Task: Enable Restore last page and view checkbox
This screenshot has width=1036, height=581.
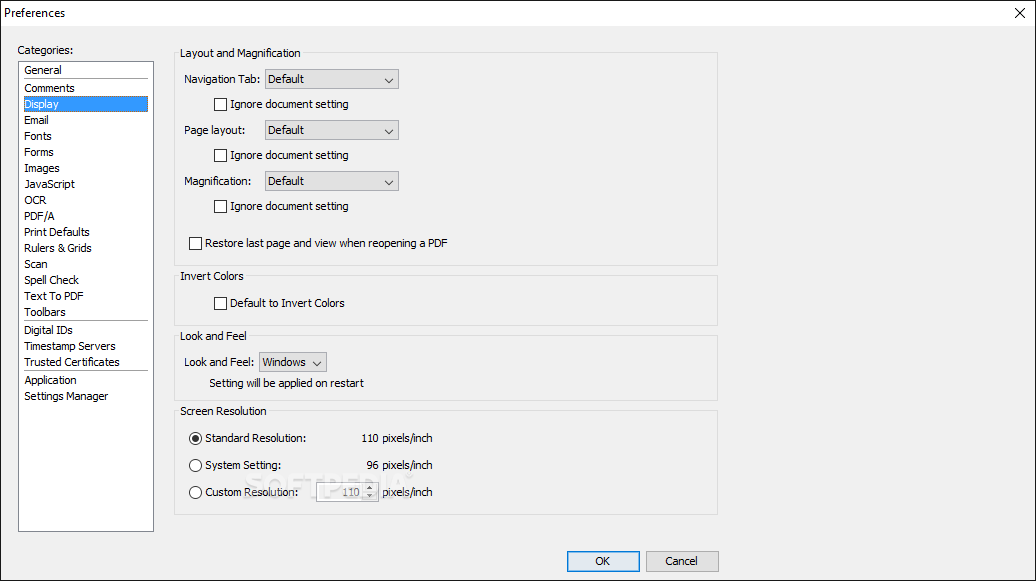Action: coord(196,243)
